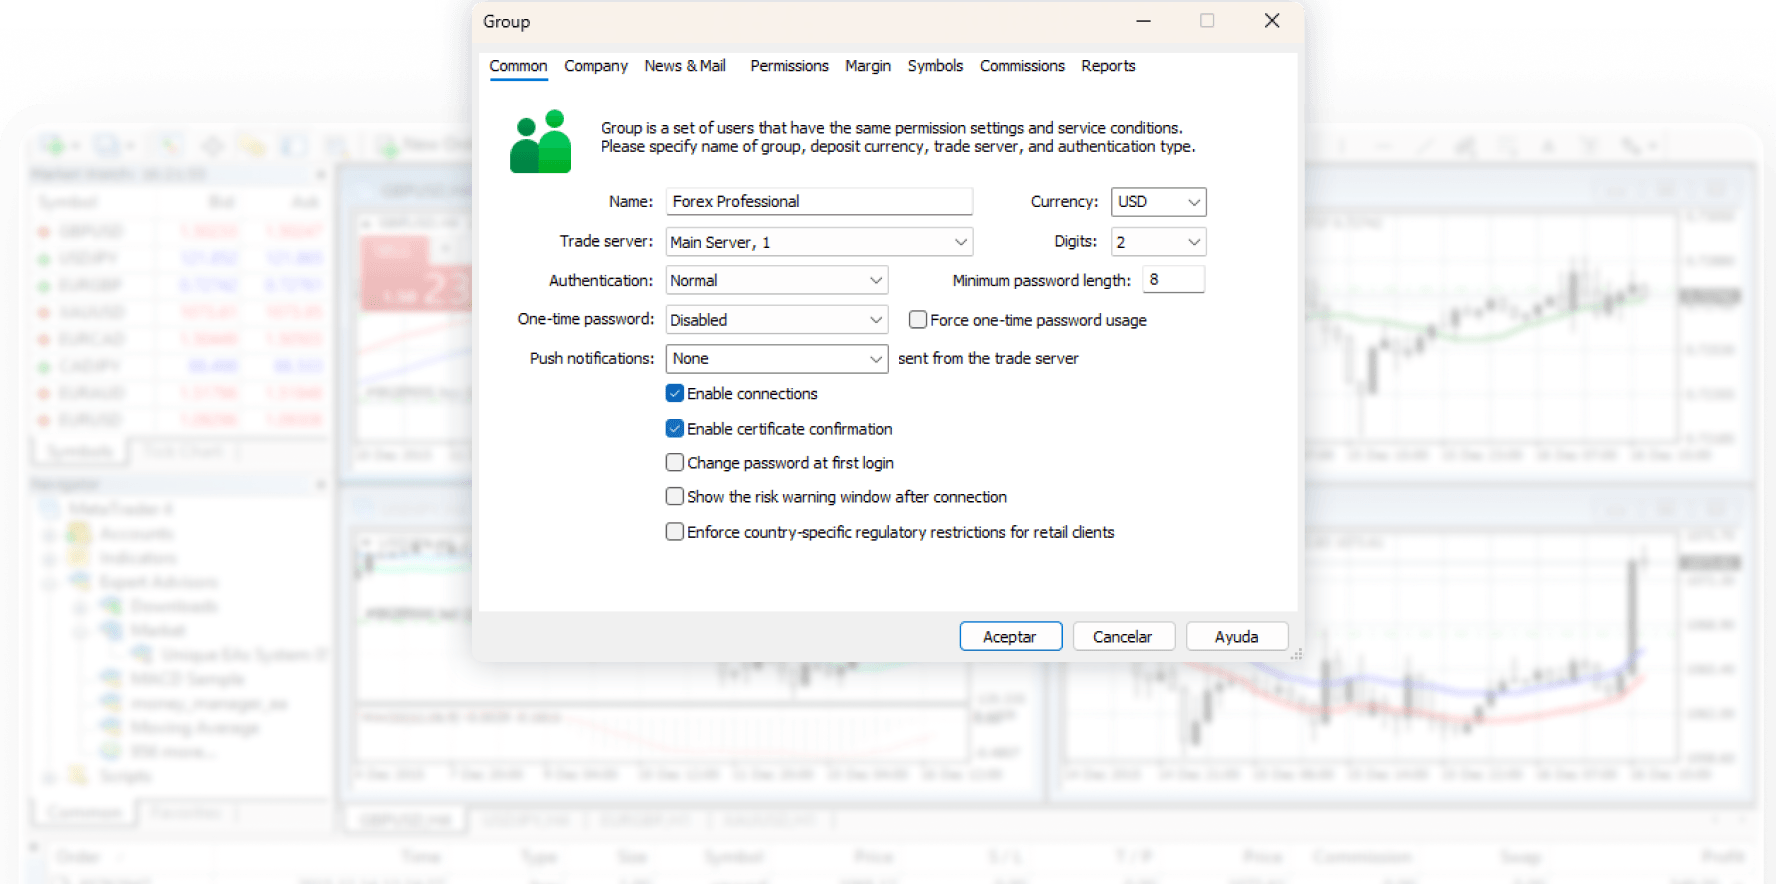Screen dimensions: 1776x884
Task: Expand the Push notifications dropdown
Action: pyautogui.click(x=777, y=358)
